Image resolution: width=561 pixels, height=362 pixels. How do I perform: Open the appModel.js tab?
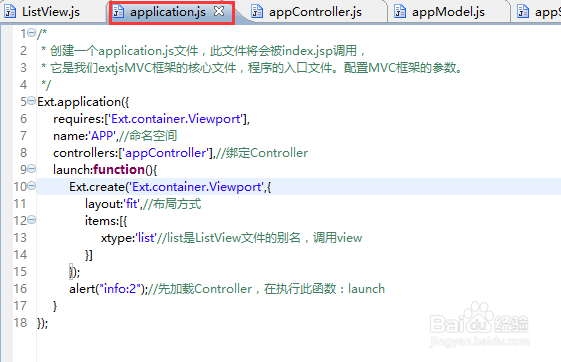(448, 12)
